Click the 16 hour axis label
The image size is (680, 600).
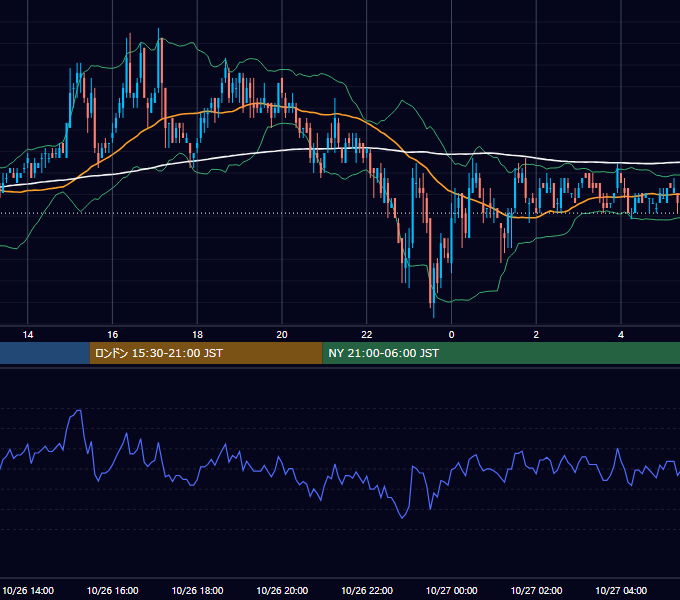coord(112,335)
